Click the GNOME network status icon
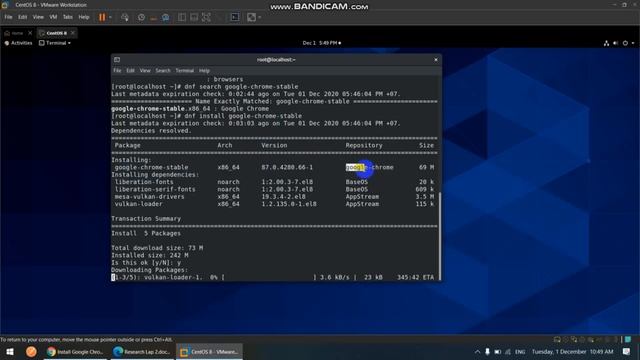 coord(606,43)
